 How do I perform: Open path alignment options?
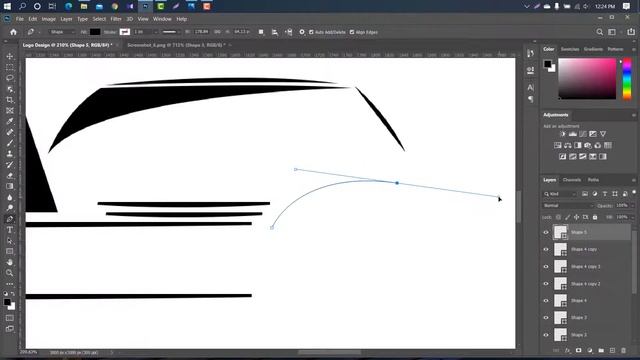pos(275,32)
